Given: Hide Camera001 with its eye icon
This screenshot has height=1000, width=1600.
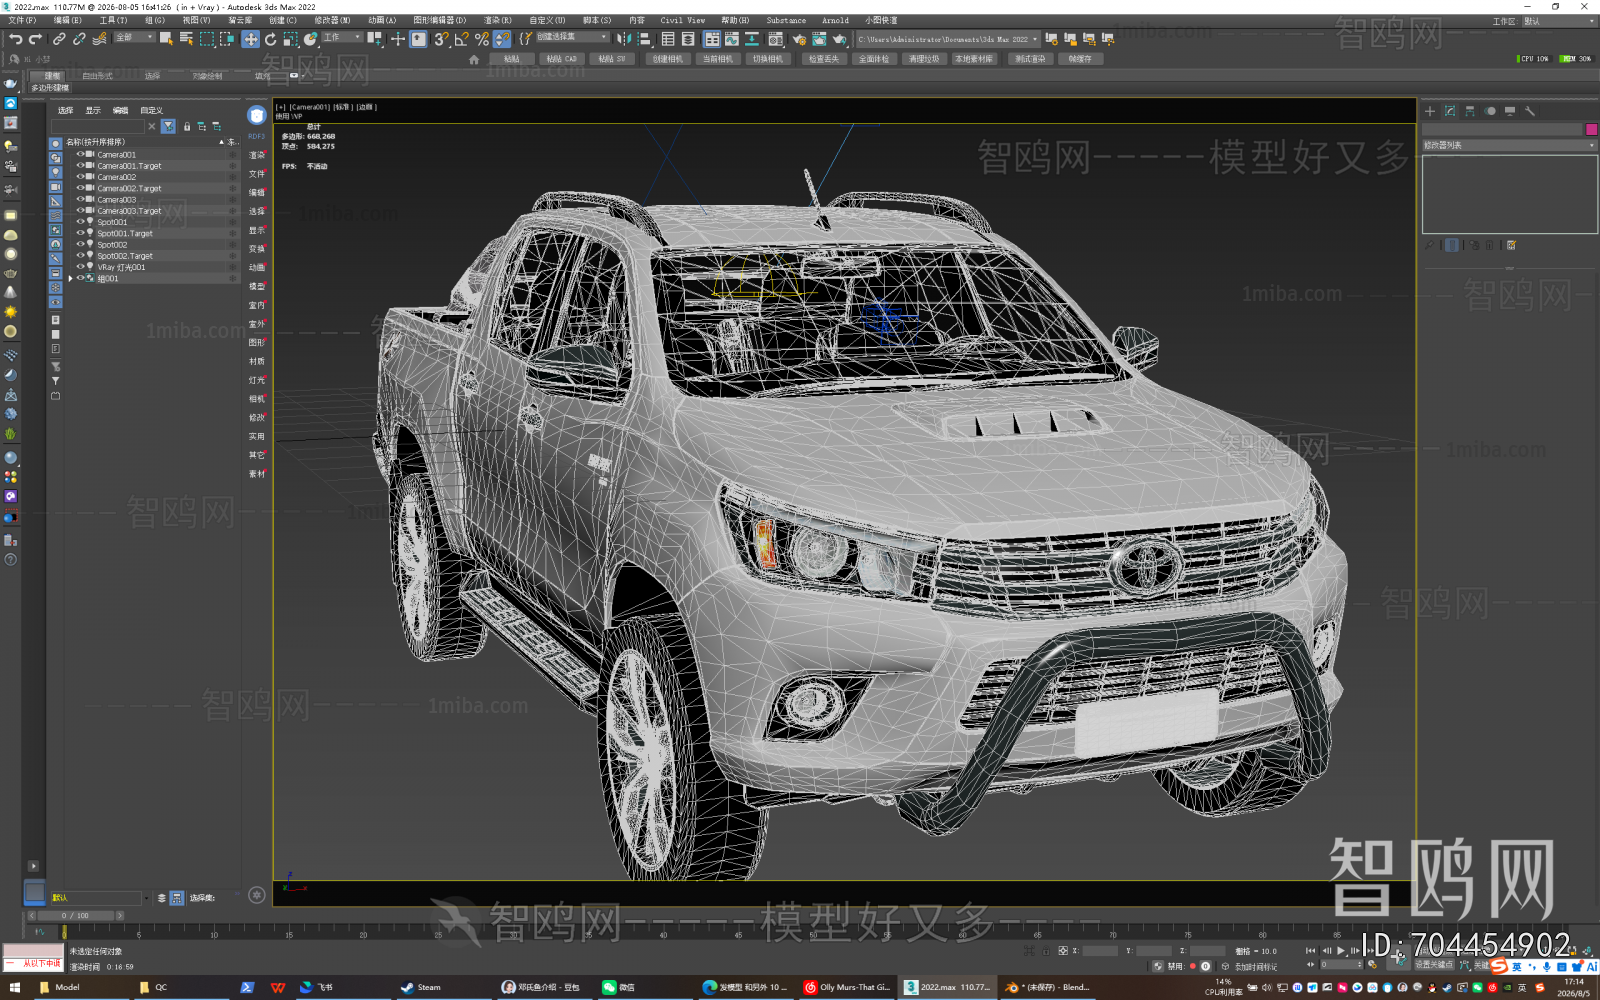Looking at the screenshot, I should [80, 154].
